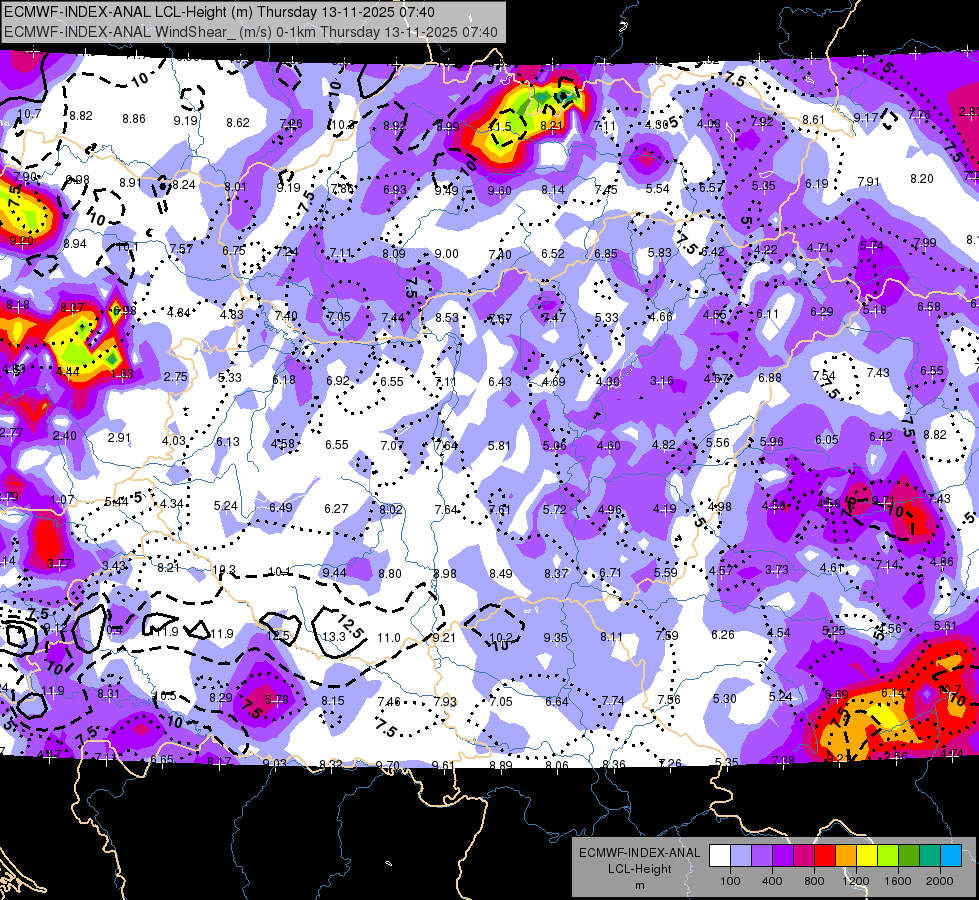This screenshot has height=900, width=979.
Task: Click the wind shear value 5.54
Action: (x=657, y=189)
